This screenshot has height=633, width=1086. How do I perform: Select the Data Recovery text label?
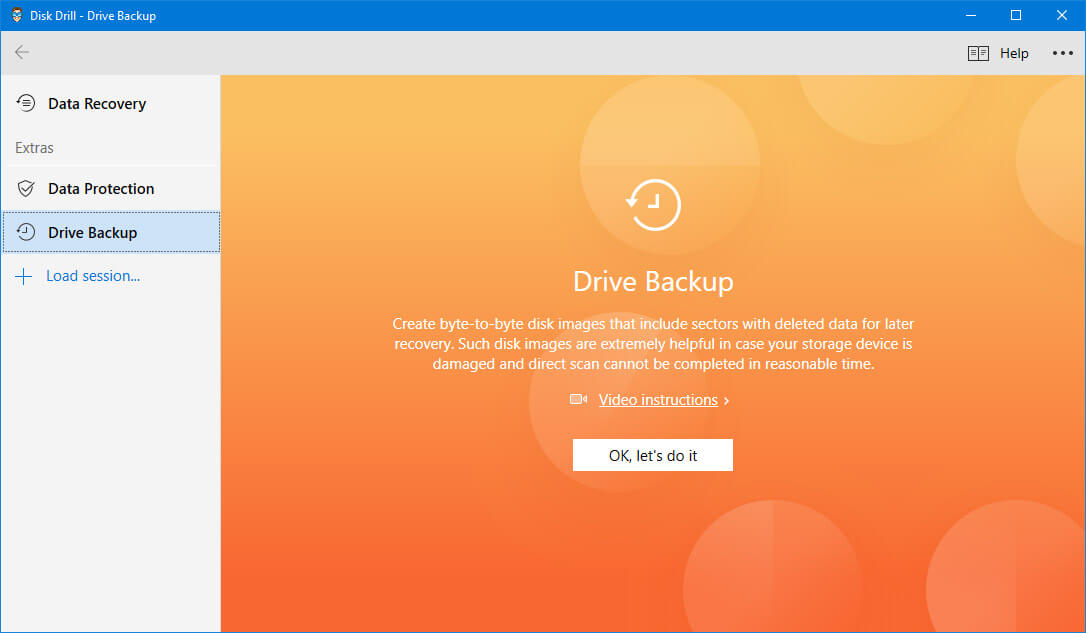click(x=97, y=104)
